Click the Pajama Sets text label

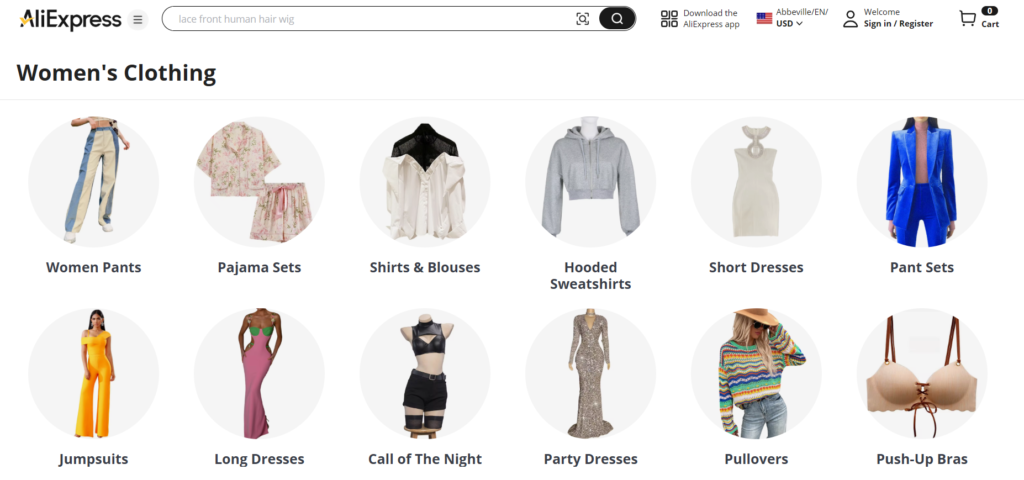pos(259,268)
